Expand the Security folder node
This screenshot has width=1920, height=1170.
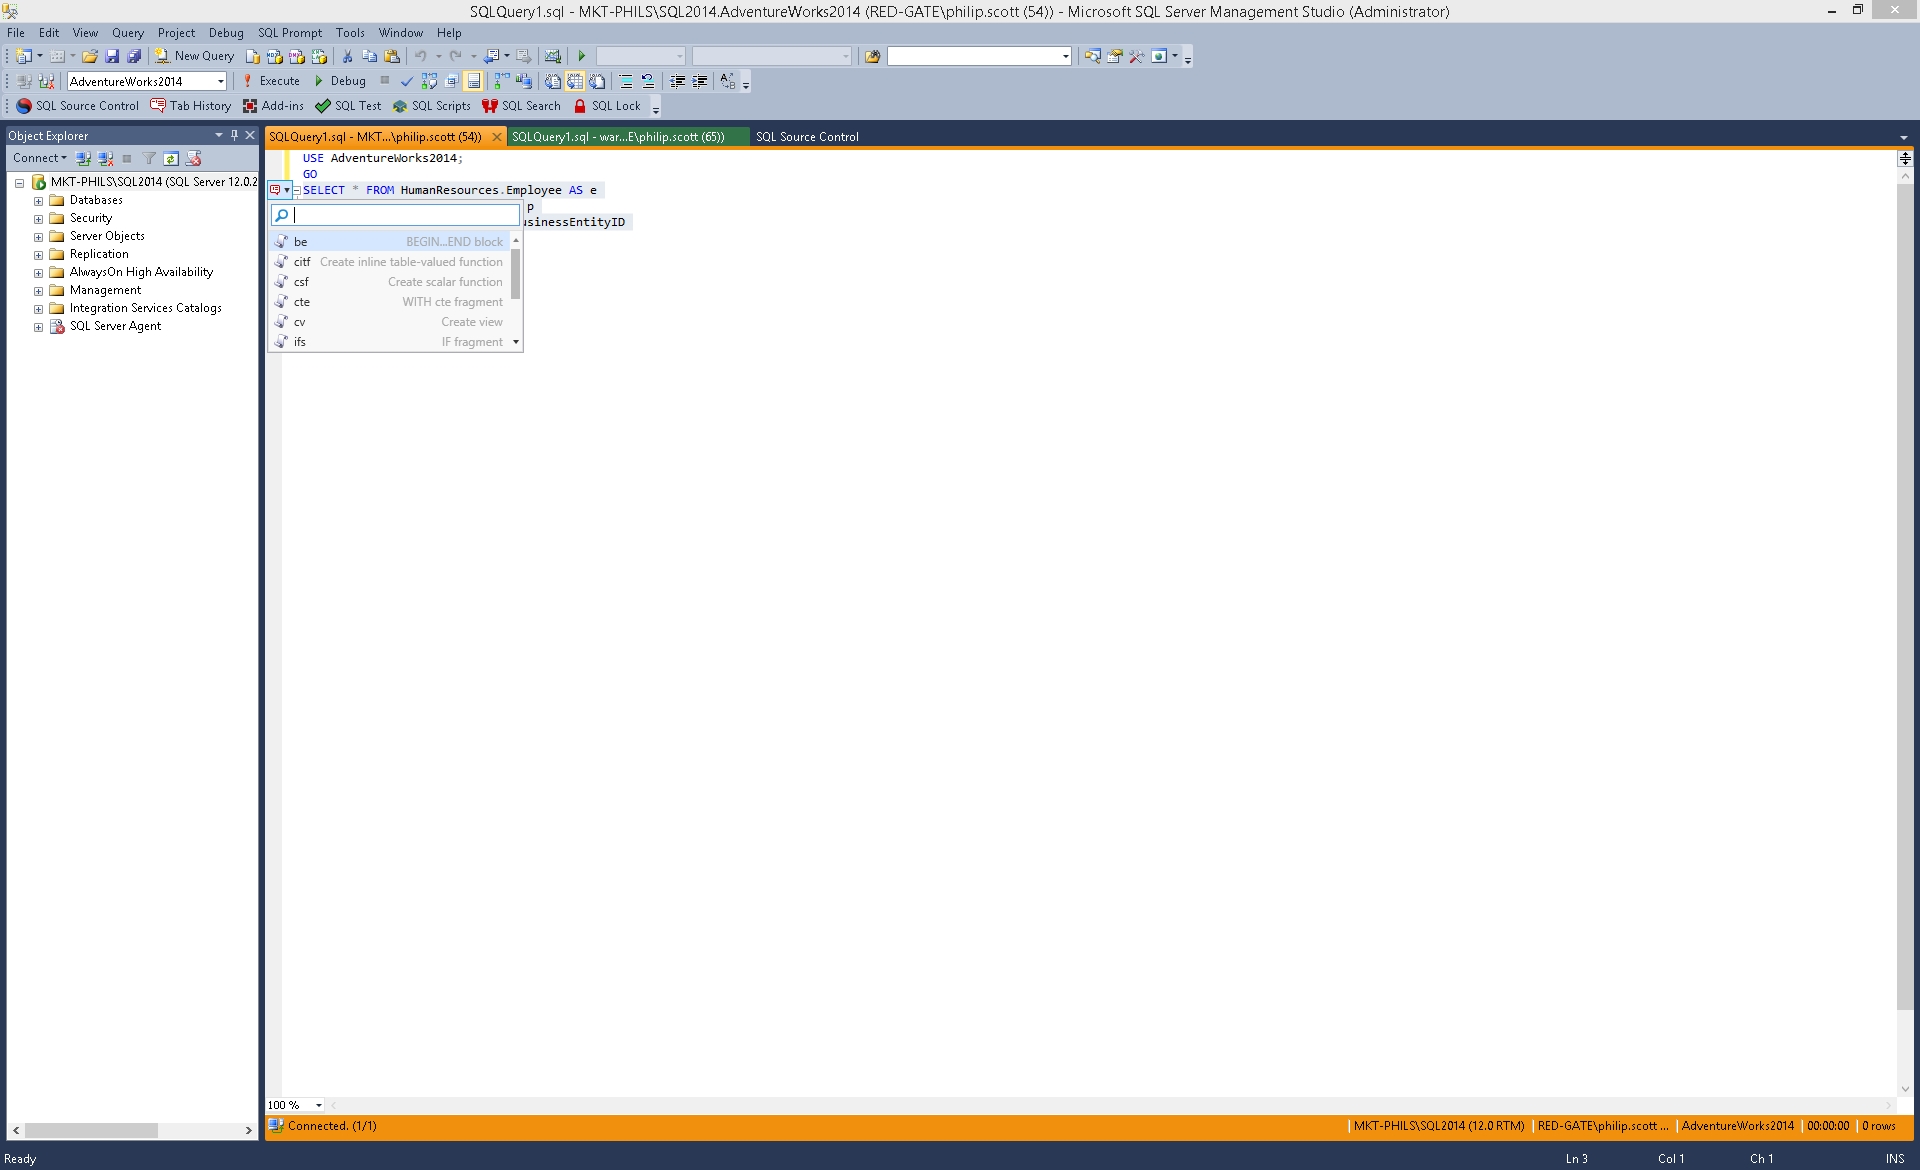coord(38,219)
